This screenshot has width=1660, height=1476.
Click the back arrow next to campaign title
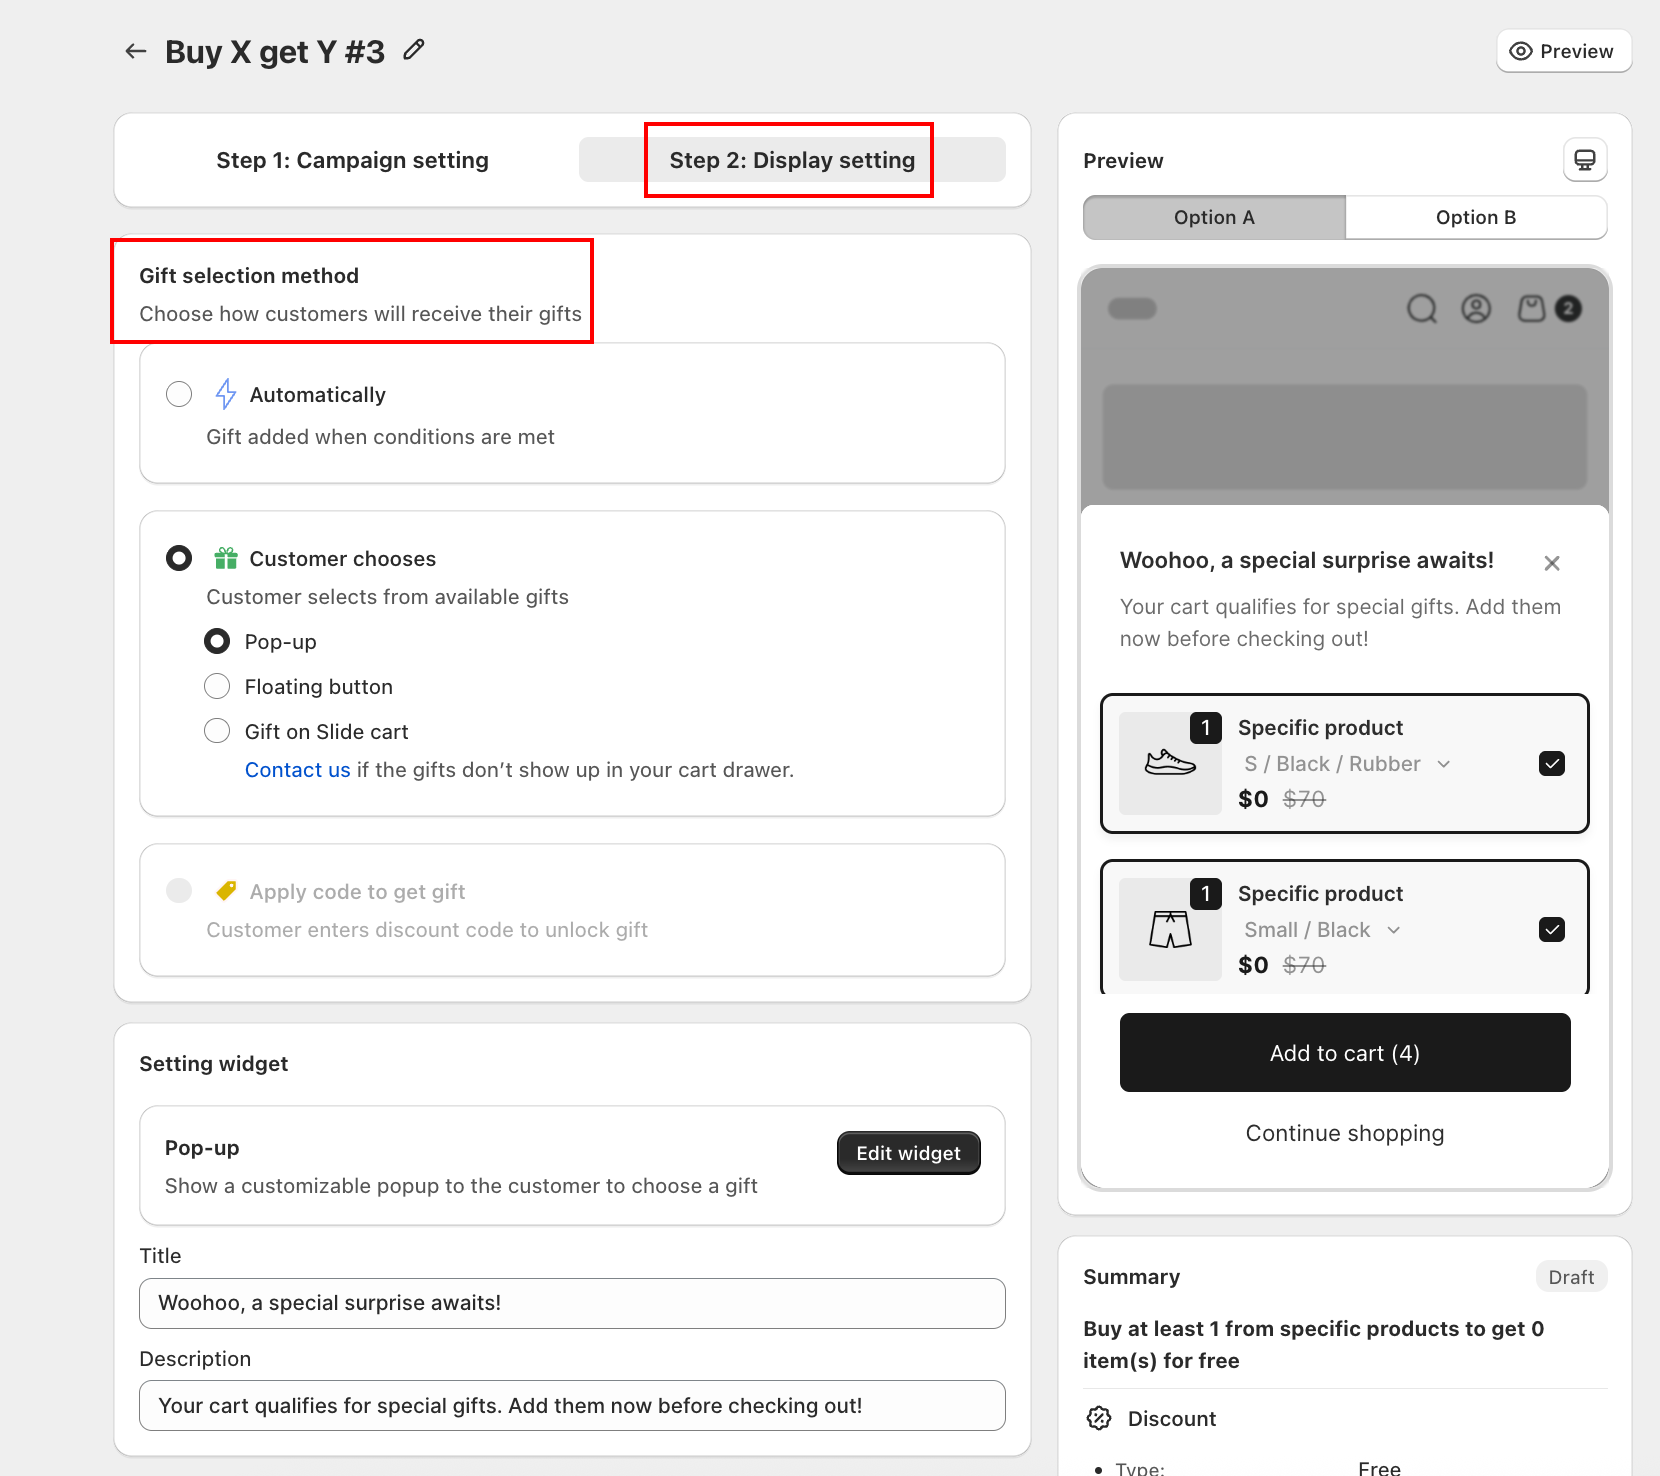136,51
